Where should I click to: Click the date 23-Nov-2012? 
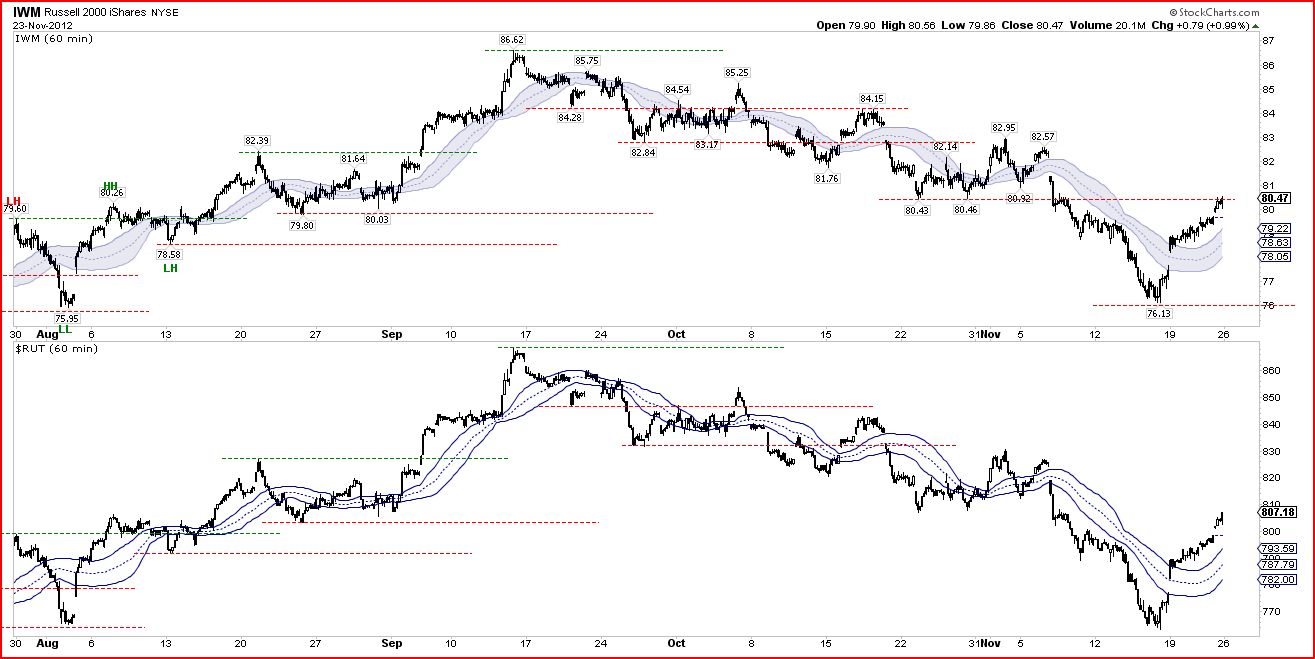pos(43,25)
